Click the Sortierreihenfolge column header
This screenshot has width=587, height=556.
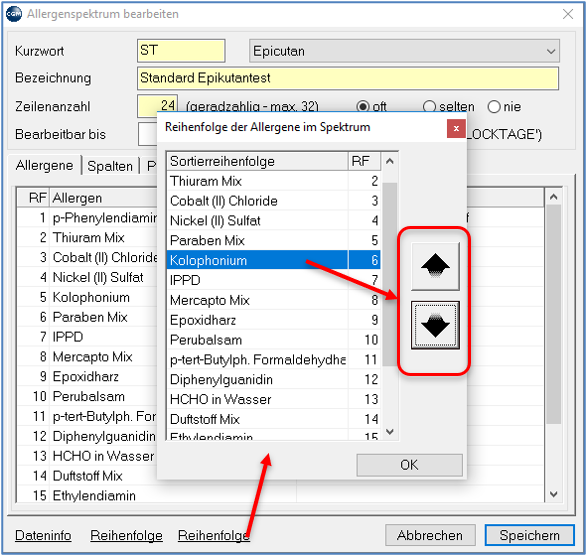coord(258,161)
